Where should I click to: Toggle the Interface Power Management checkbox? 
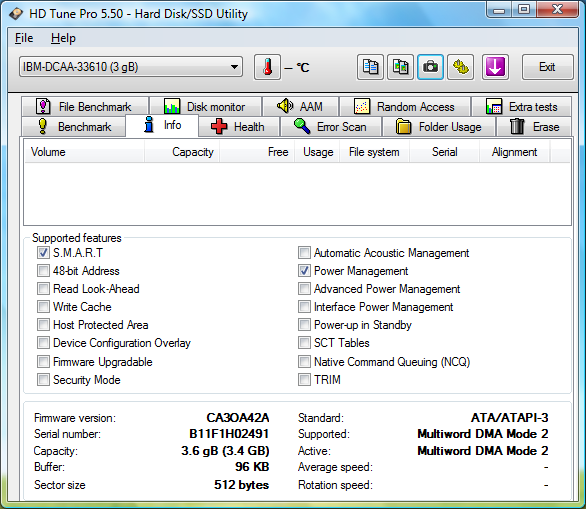click(304, 307)
